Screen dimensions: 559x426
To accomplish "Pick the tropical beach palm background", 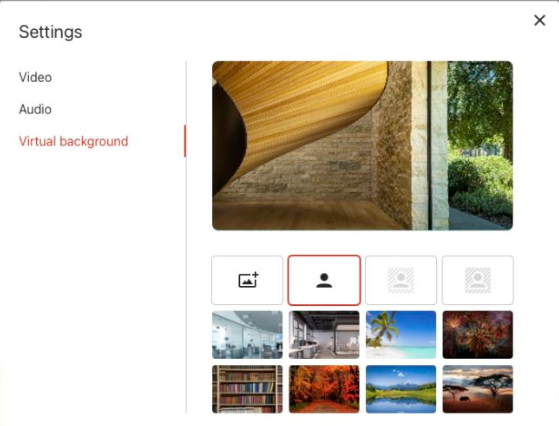I will coord(401,335).
